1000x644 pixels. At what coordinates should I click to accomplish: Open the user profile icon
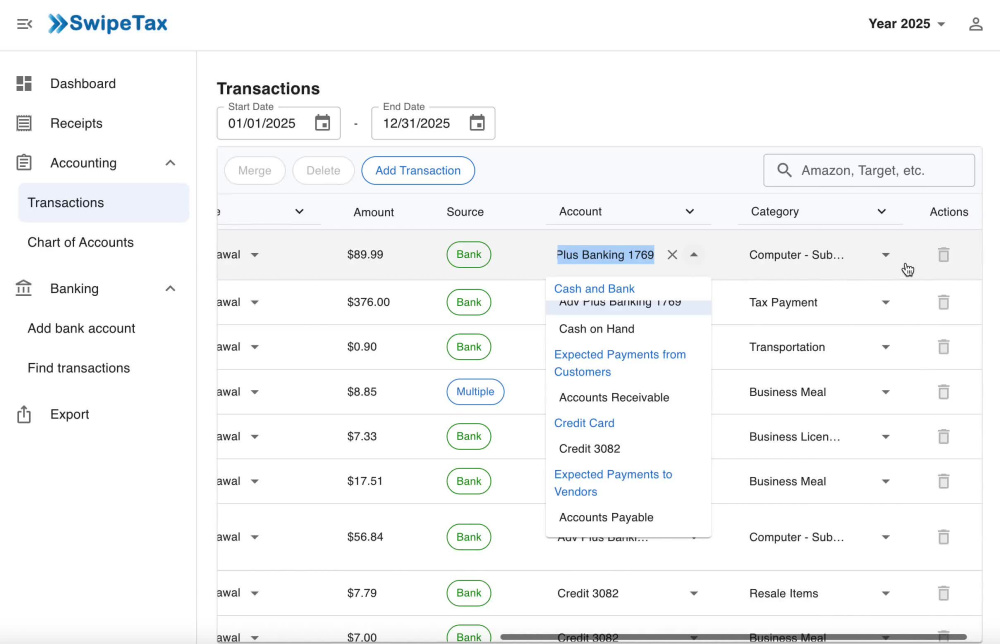click(x=975, y=24)
